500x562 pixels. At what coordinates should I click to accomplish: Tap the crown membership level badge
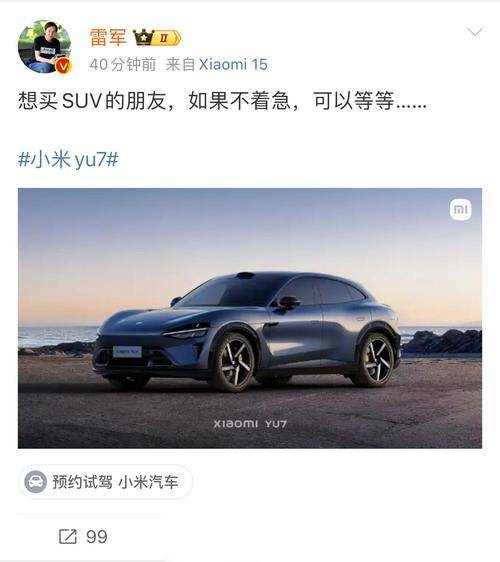pos(157,37)
